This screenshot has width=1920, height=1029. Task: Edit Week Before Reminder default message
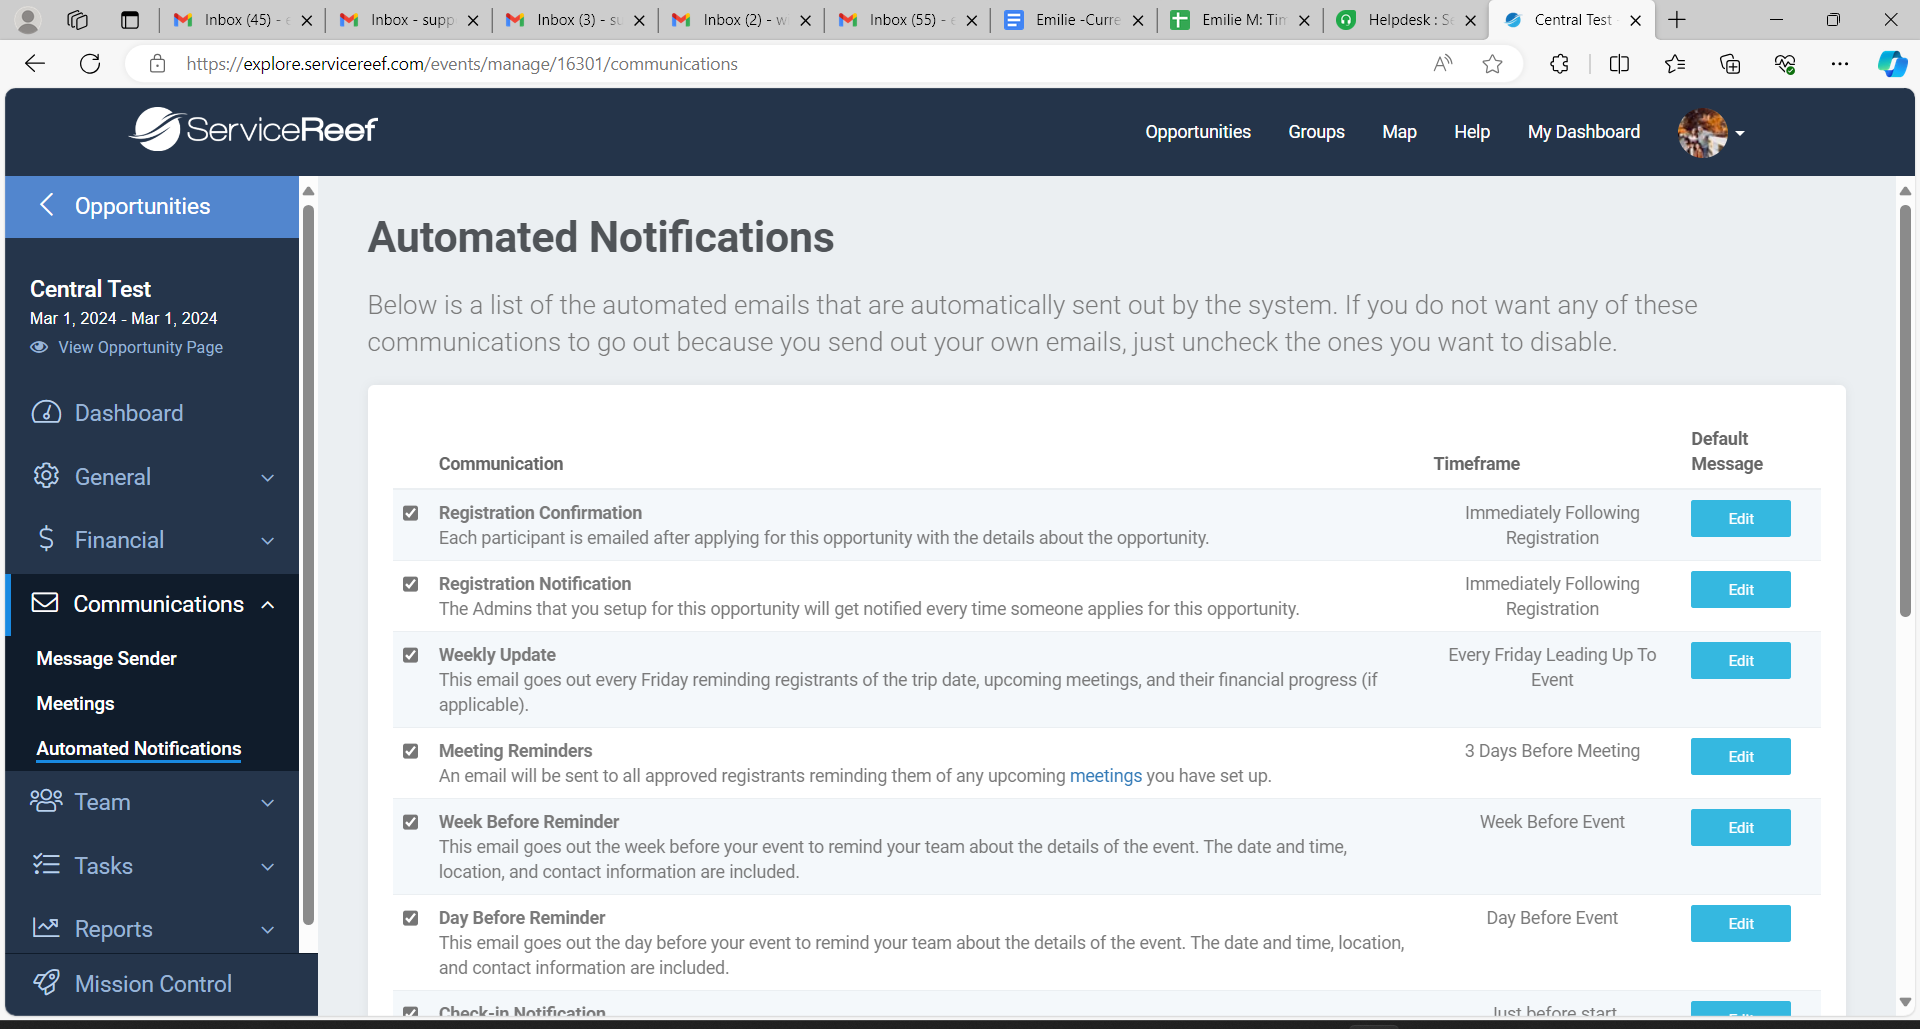(x=1740, y=828)
